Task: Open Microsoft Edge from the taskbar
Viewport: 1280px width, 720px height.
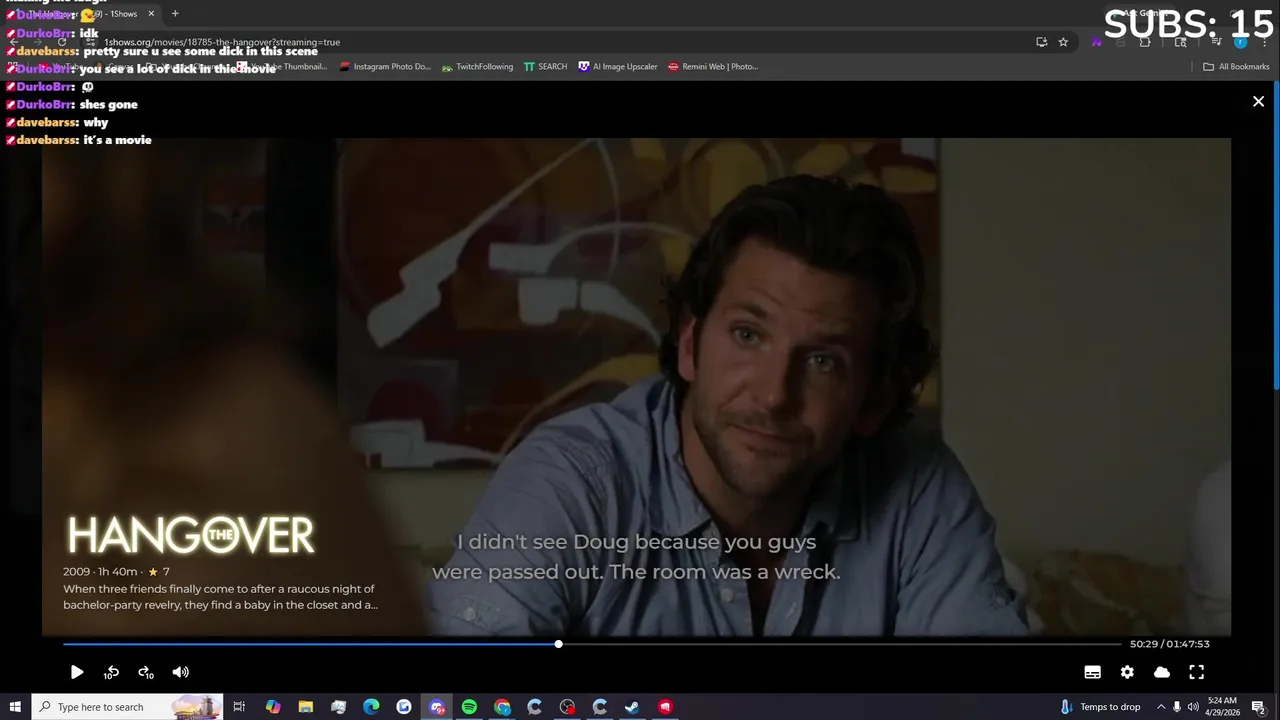Action: (x=371, y=707)
